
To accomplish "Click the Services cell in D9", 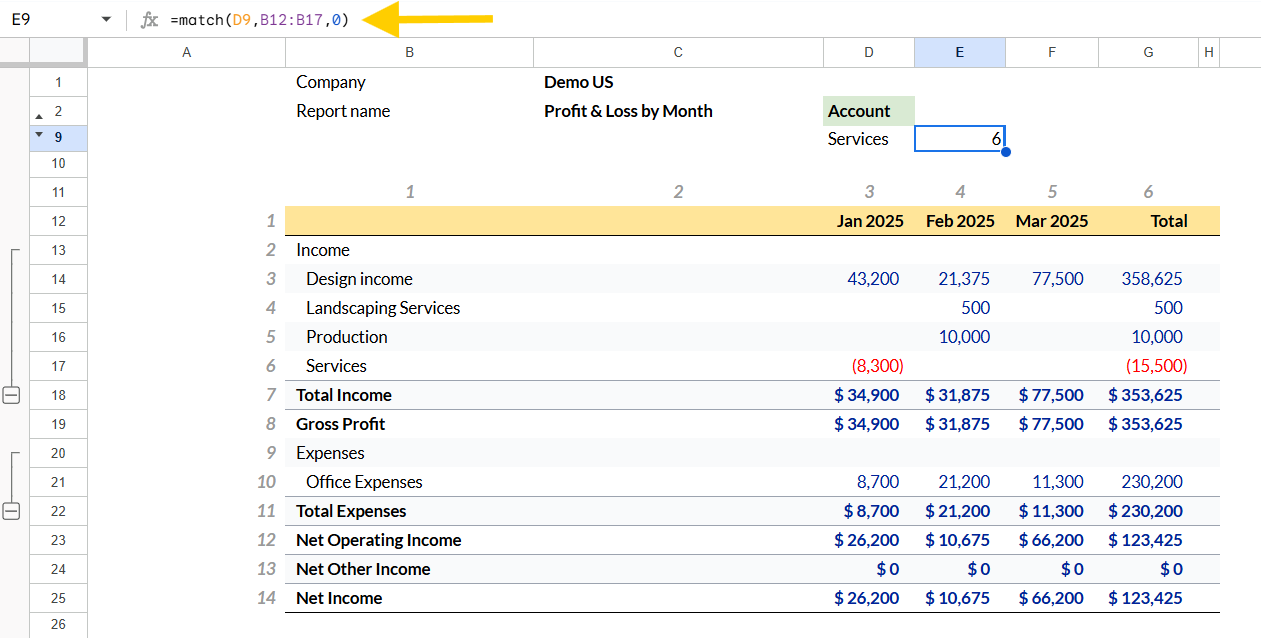I will (x=869, y=139).
